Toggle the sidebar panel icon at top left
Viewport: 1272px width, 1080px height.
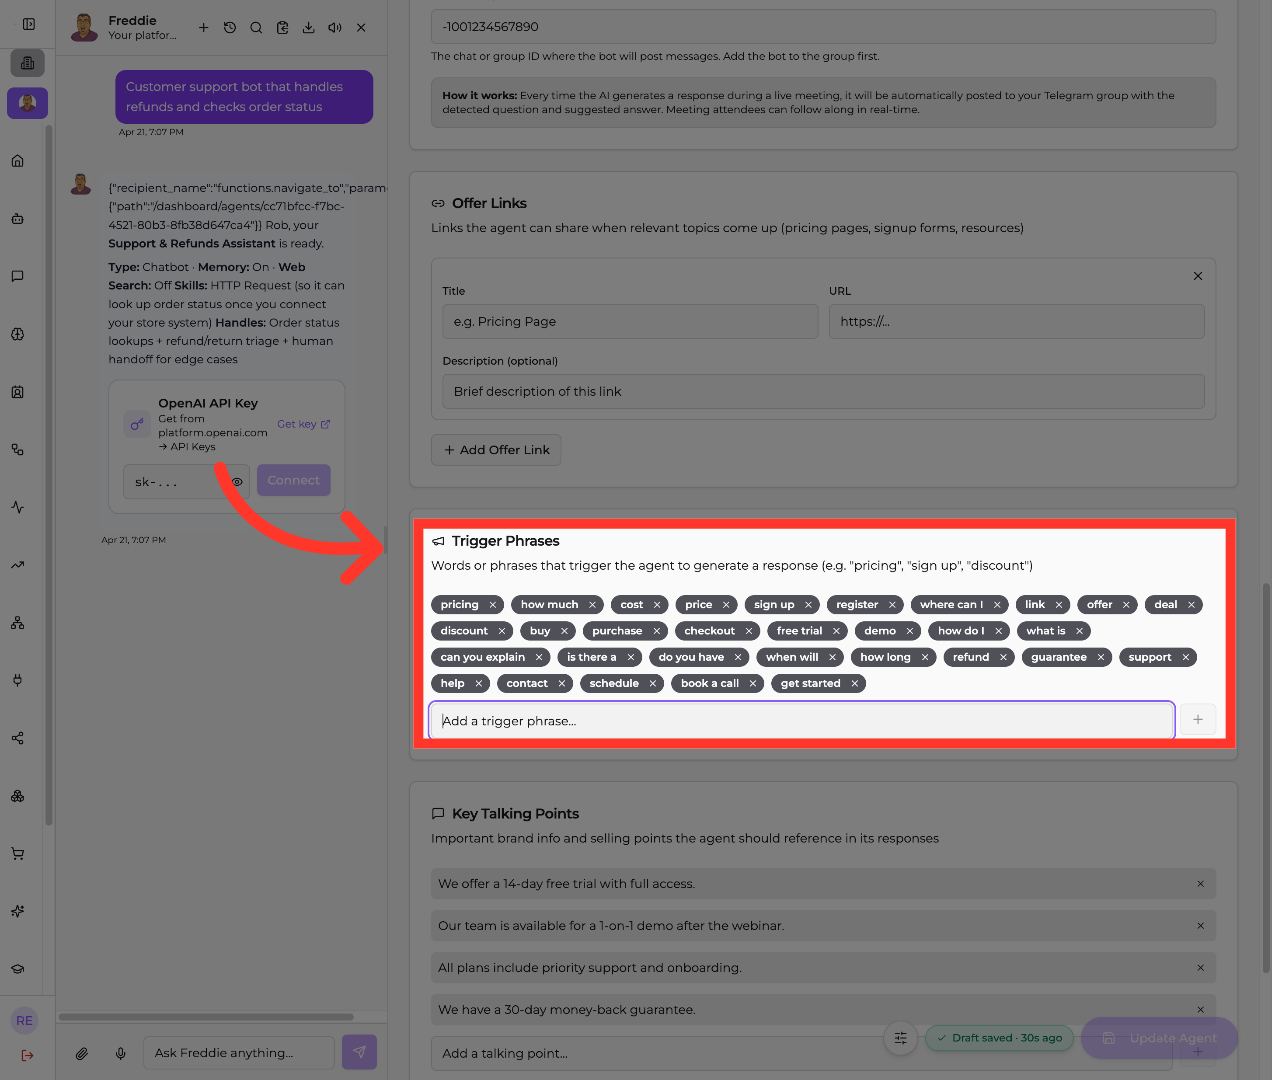[28, 24]
